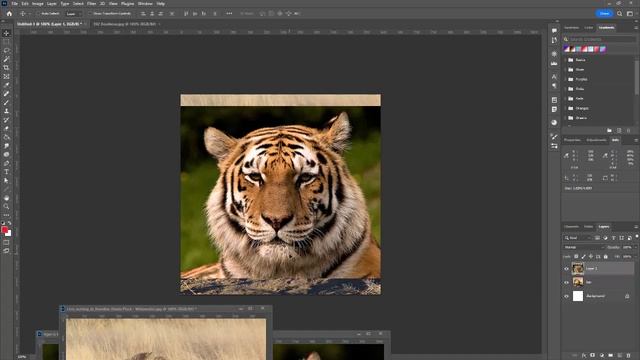The image size is (640, 360).
Task: Toggle lock all padlock icon
Action: pyautogui.click(x=606, y=257)
